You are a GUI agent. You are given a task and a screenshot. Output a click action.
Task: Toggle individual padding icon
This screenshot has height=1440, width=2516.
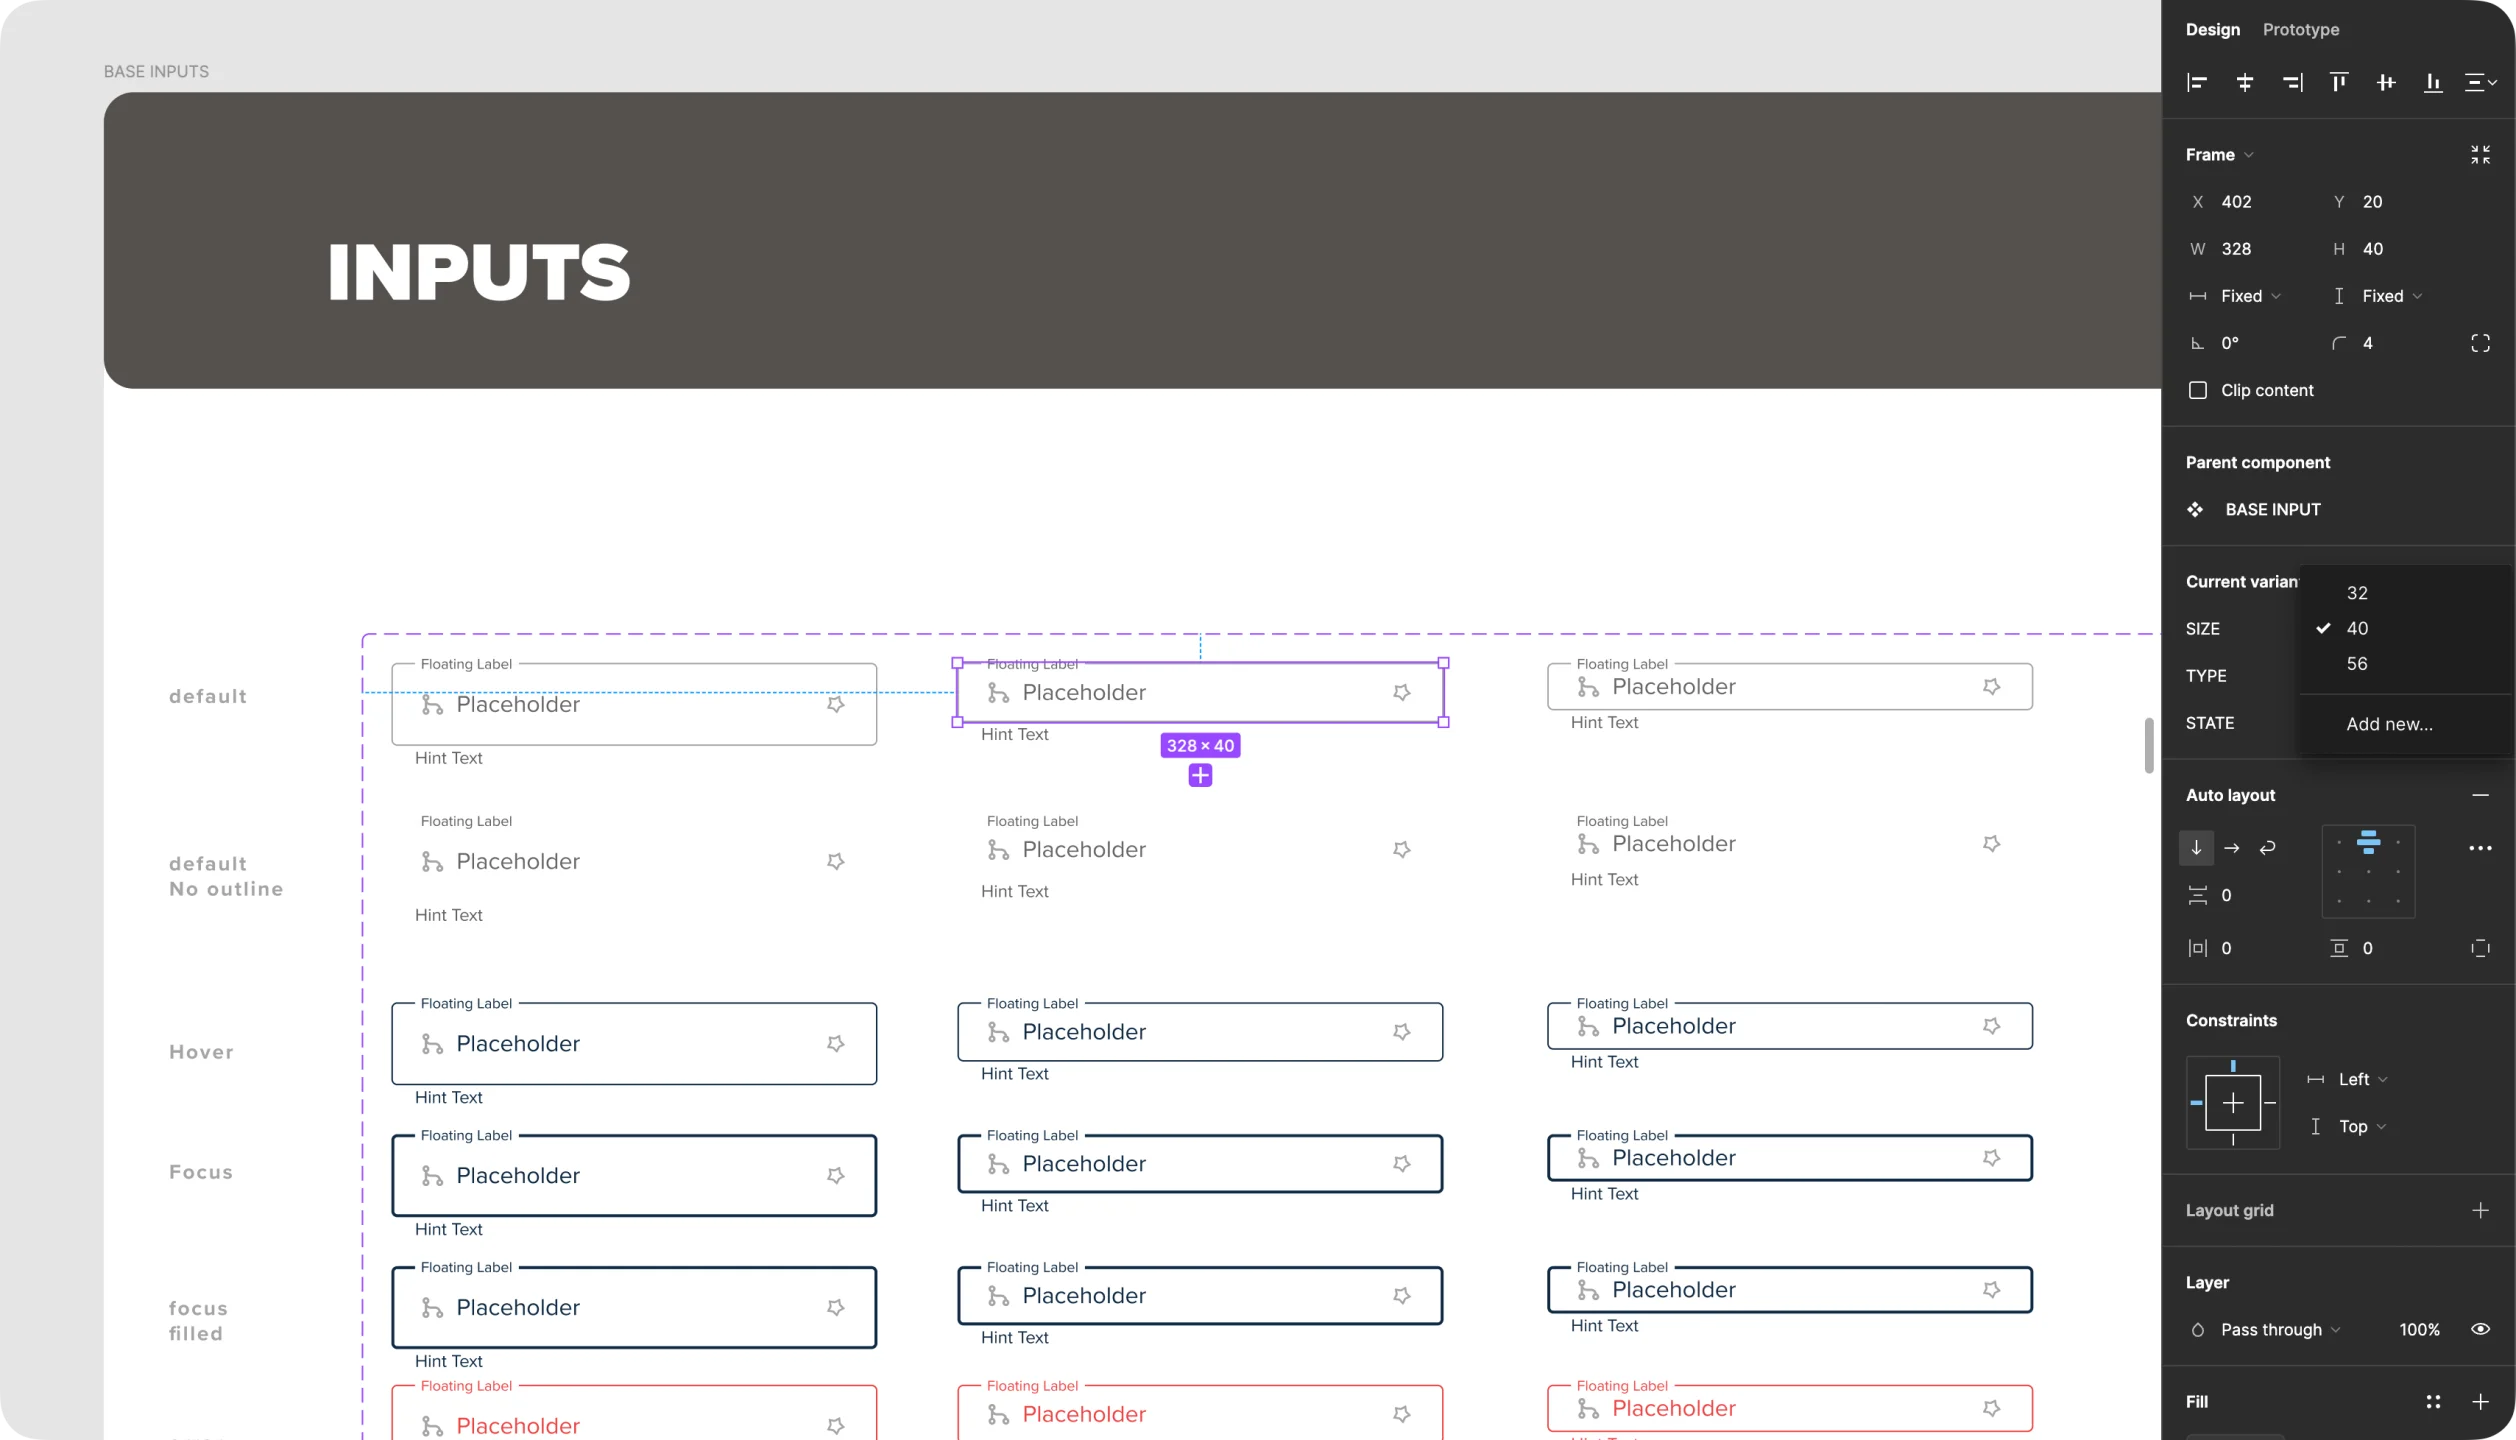click(x=2480, y=948)
